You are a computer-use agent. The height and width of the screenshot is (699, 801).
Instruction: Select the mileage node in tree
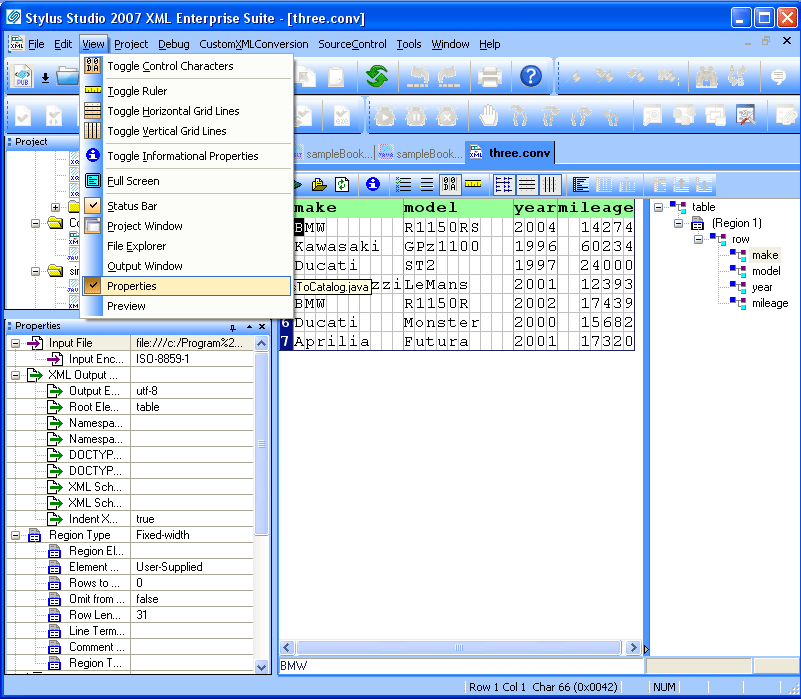[x=769, y=303]
